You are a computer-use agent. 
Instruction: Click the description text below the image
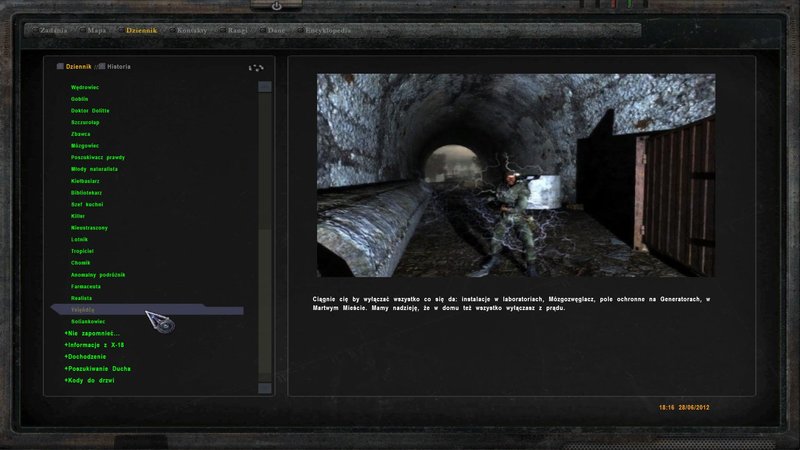point(511,304)
